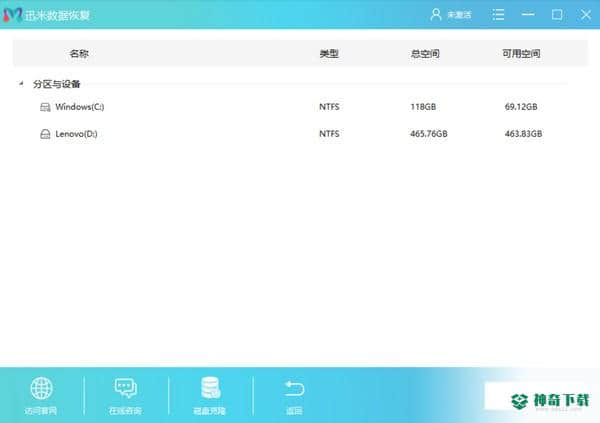Image resolution: width=600 pixels, height=423 pixels.
Task: Minimize the data recovery window
Action: pyautogui.click(x=528, y=15)
